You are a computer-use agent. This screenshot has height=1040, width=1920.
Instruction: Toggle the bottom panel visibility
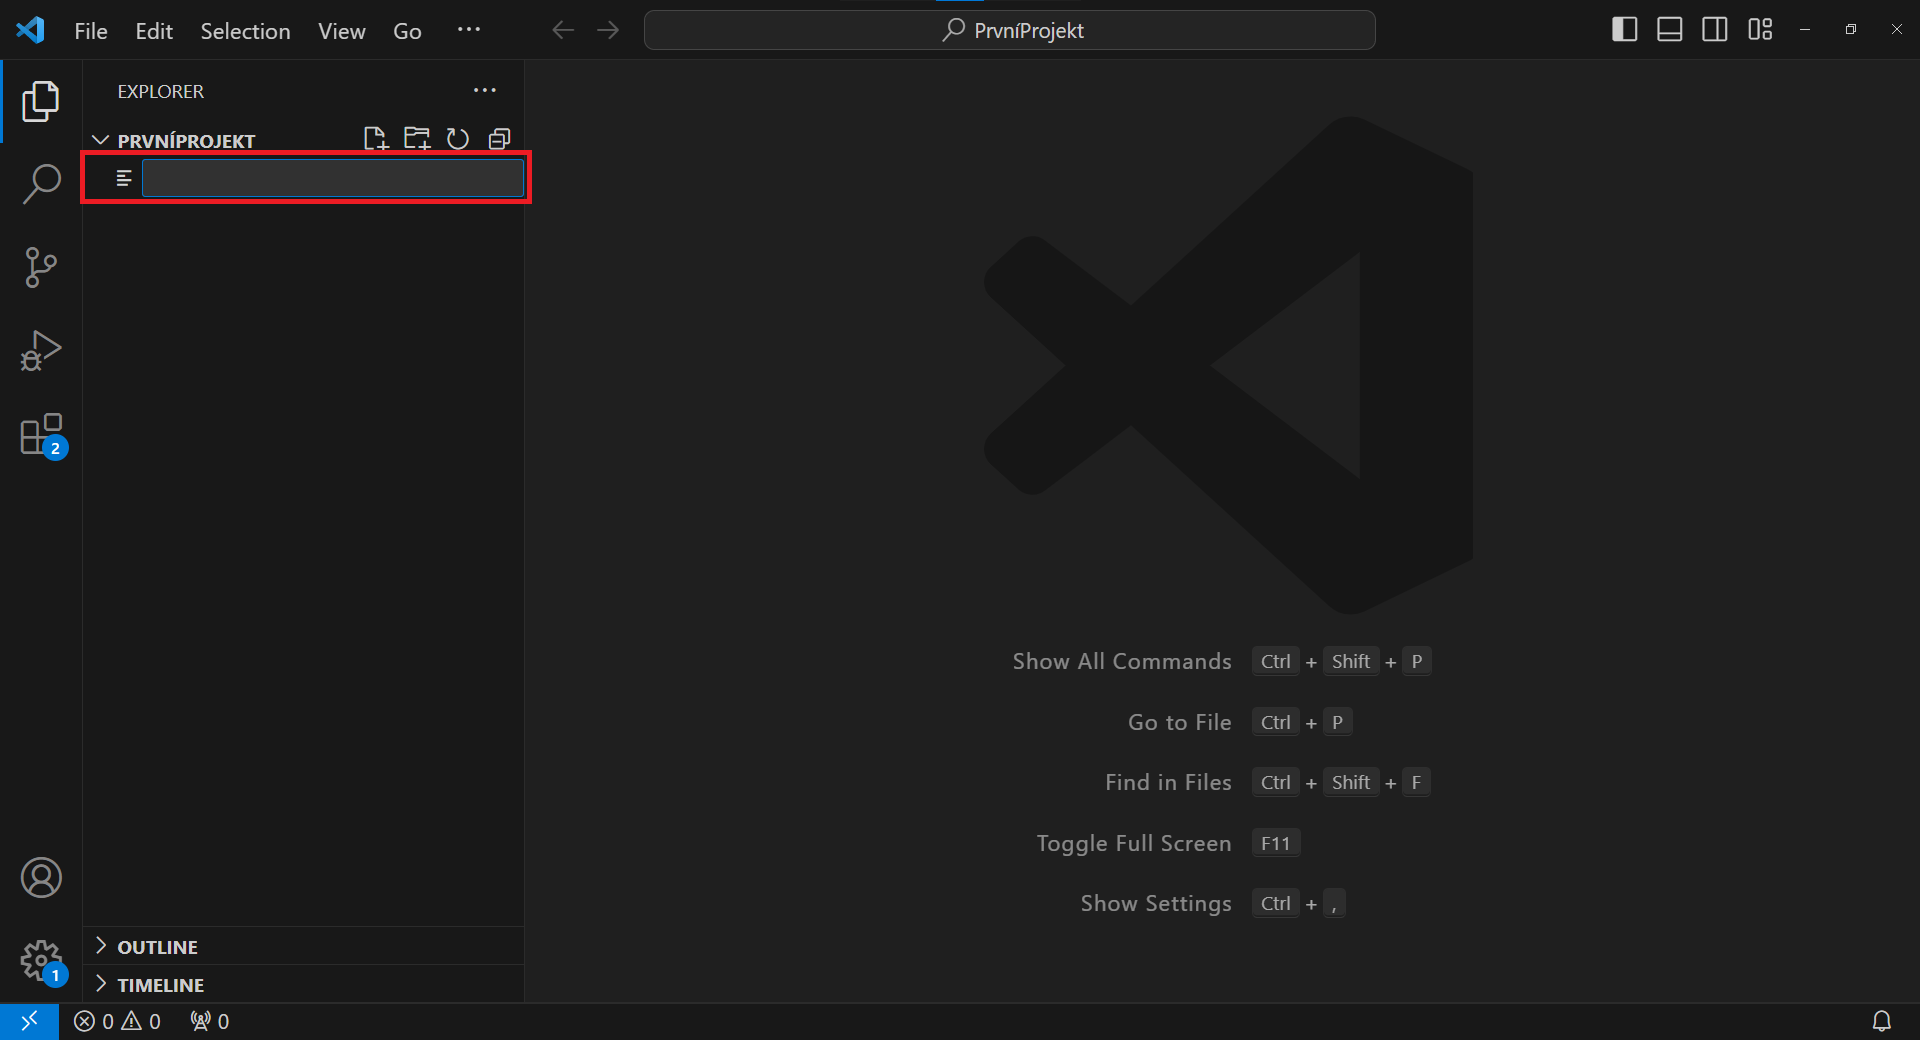click(1668, 29)
